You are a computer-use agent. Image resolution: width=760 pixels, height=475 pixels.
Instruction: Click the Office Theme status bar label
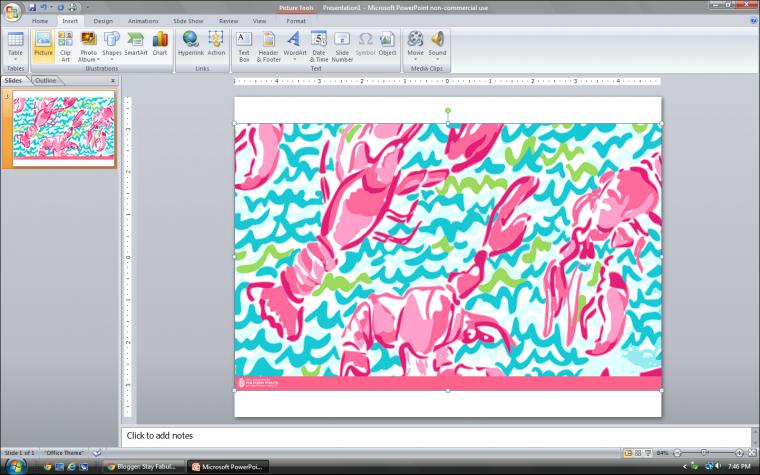pyautogui.click(x=64, y=453)
